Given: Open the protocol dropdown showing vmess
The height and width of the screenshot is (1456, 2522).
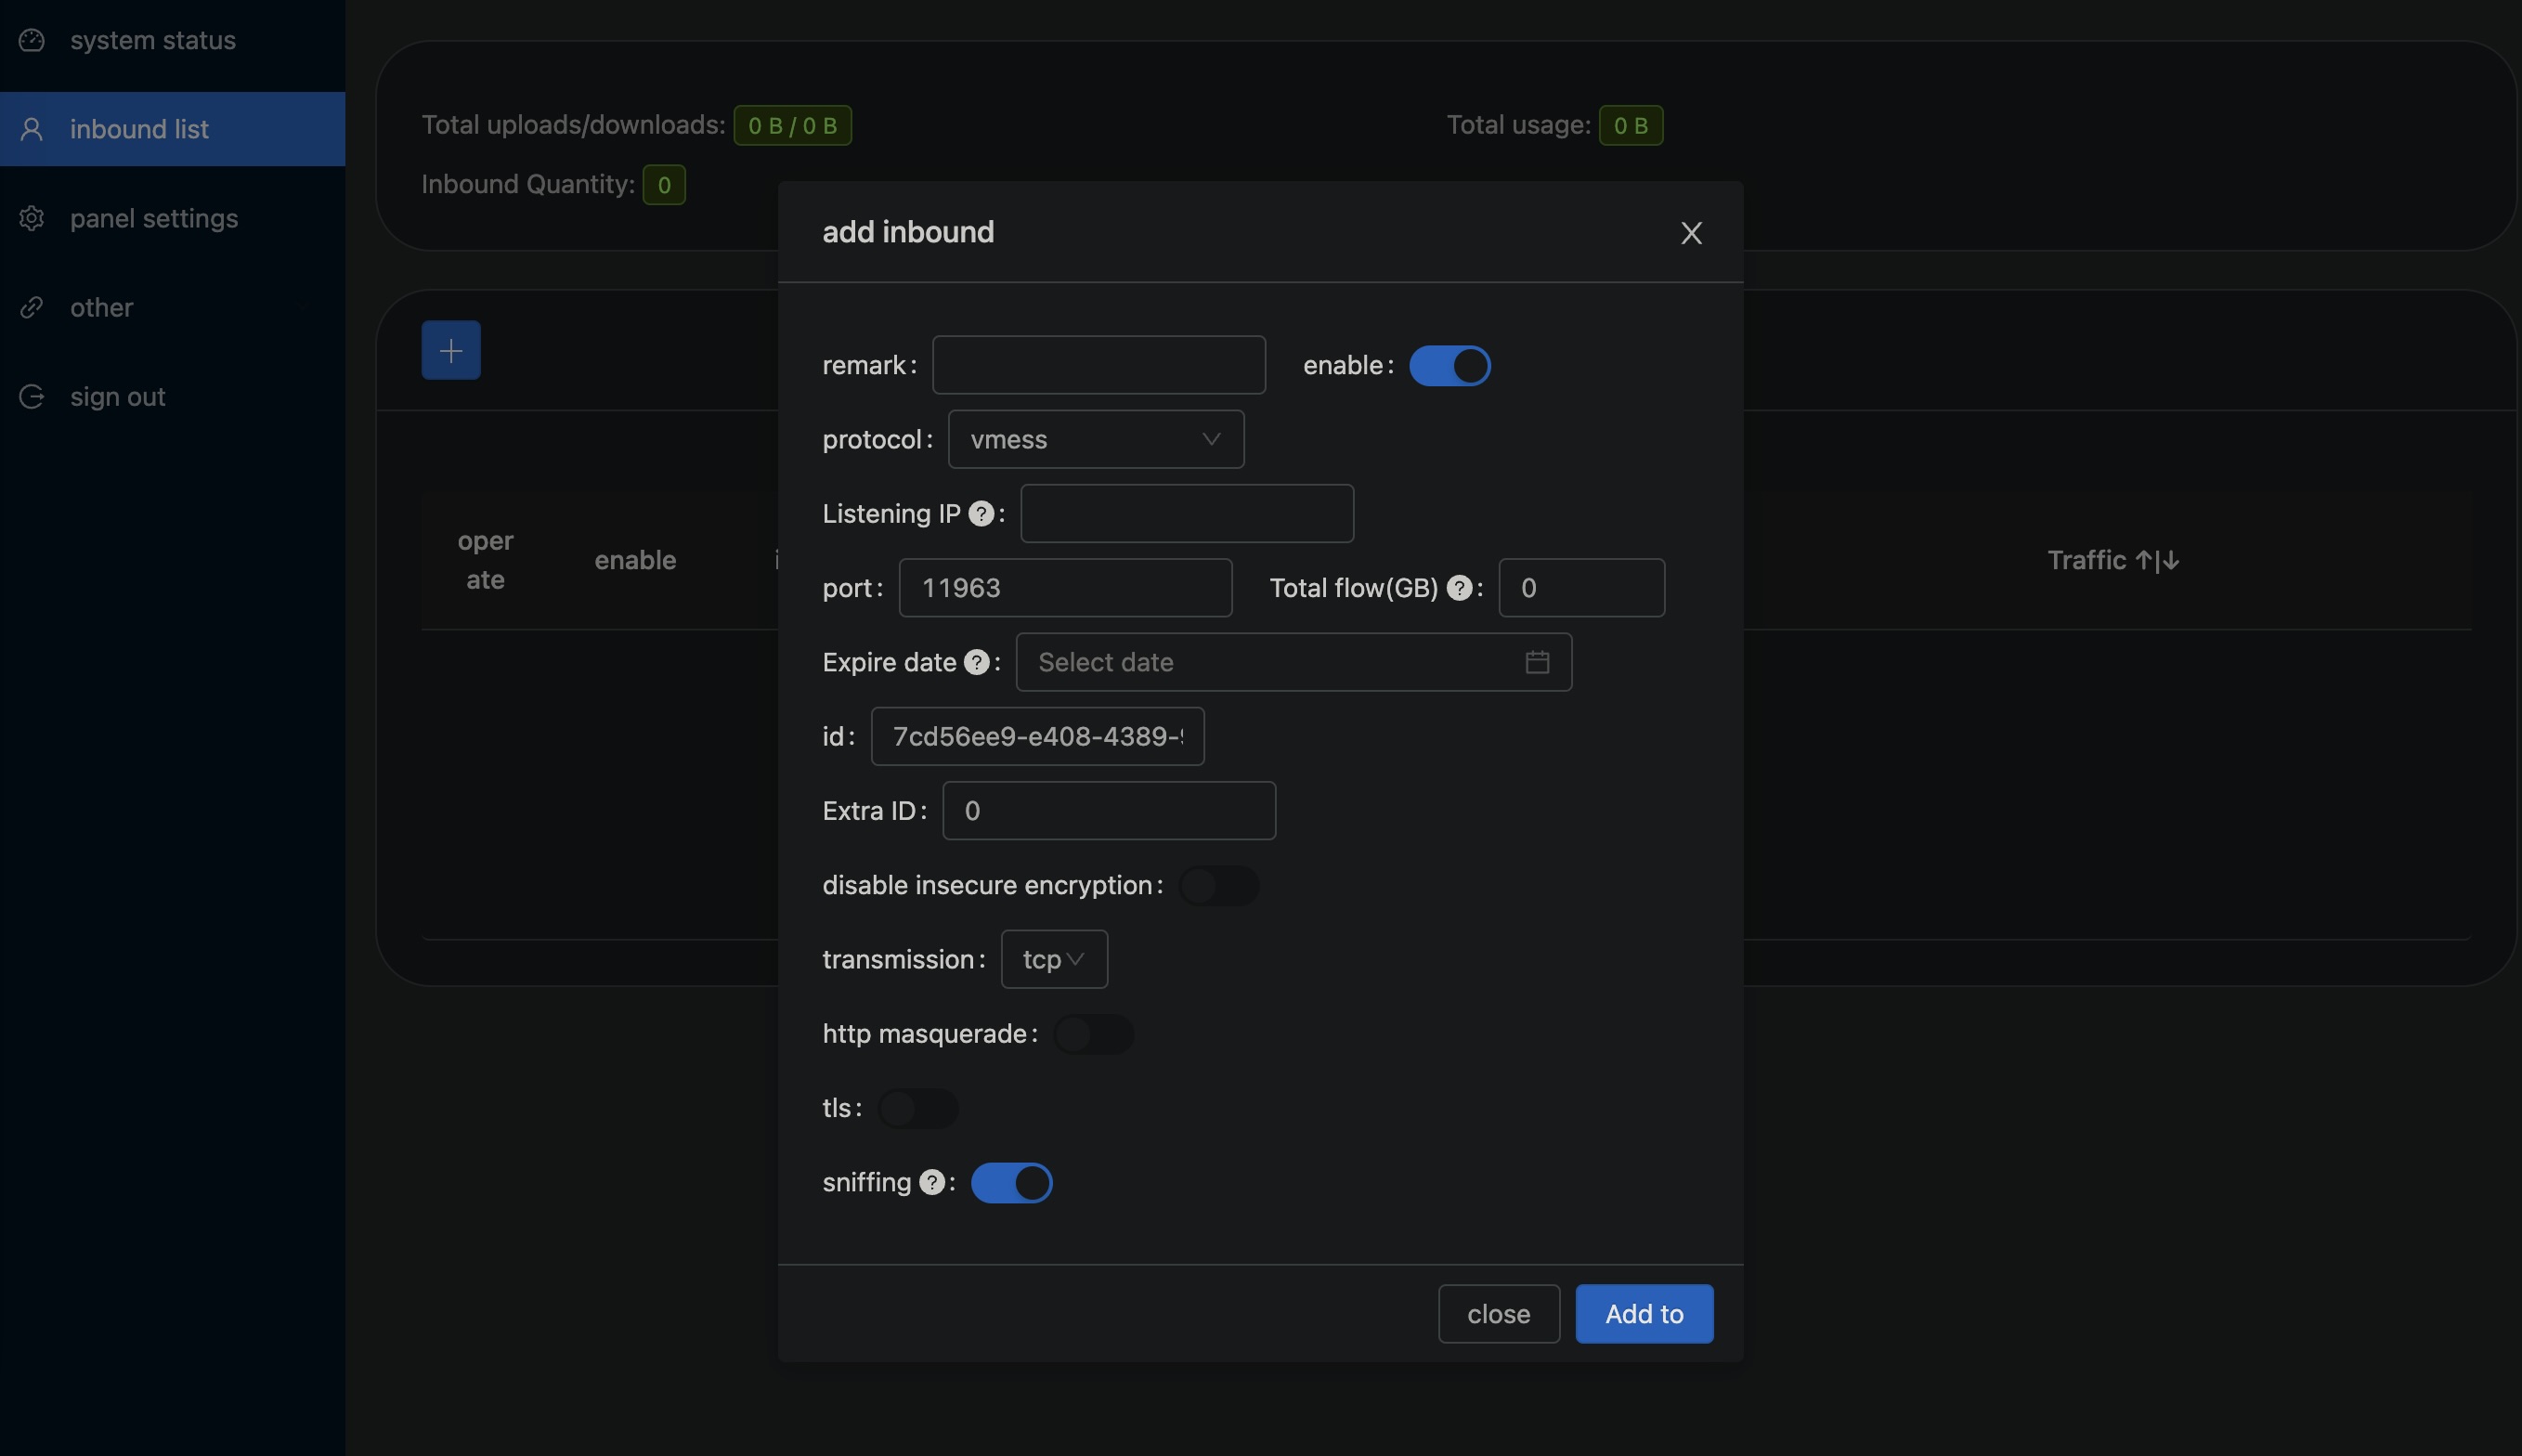Looking at the screenshot, I should click(1095, 439).
